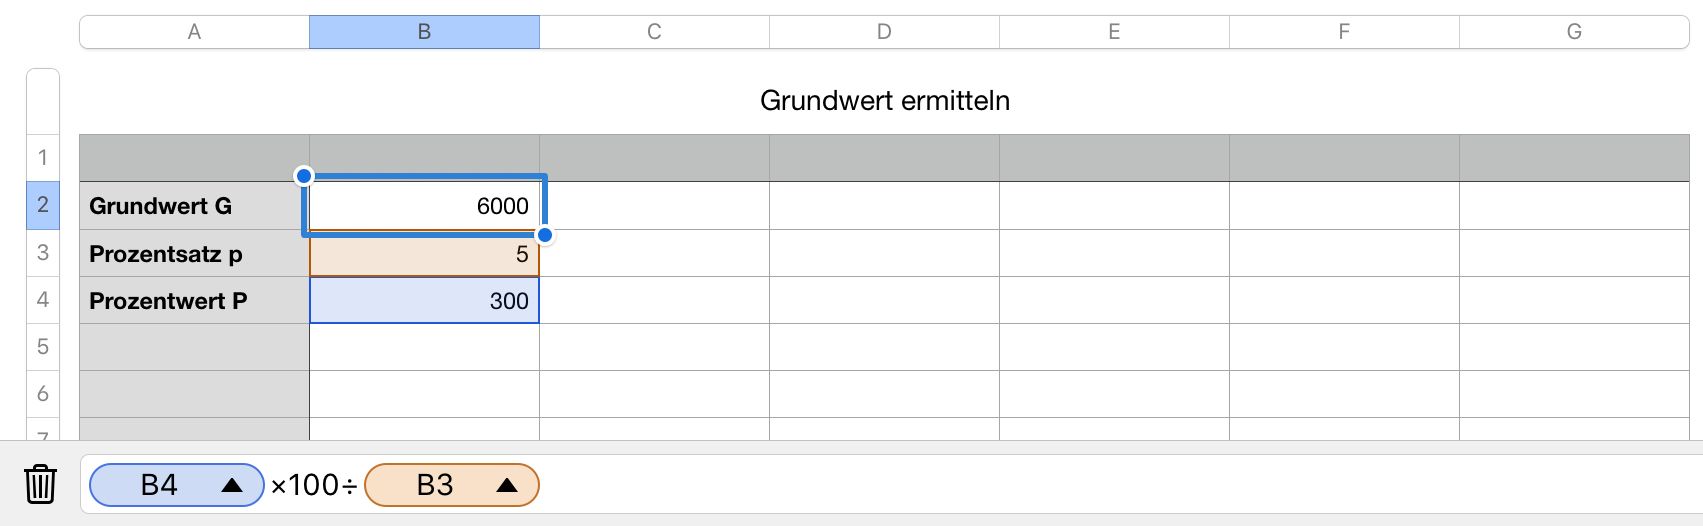
Task: Select column B header
Action: [424, 32]
